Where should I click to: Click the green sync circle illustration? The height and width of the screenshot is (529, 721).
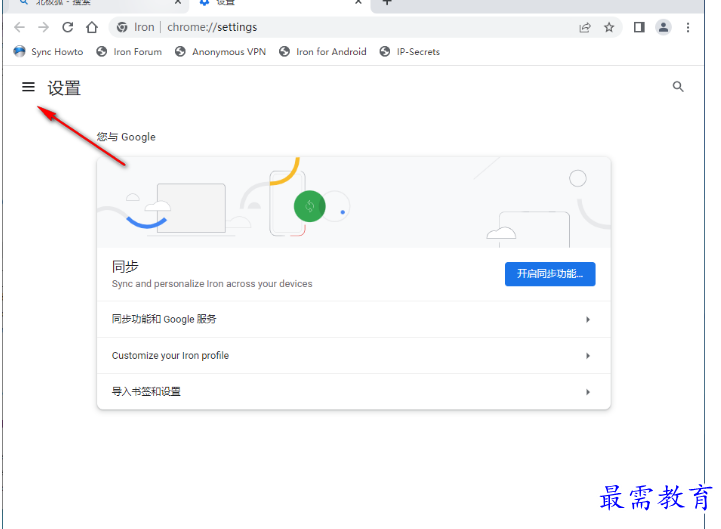[309, 206]
